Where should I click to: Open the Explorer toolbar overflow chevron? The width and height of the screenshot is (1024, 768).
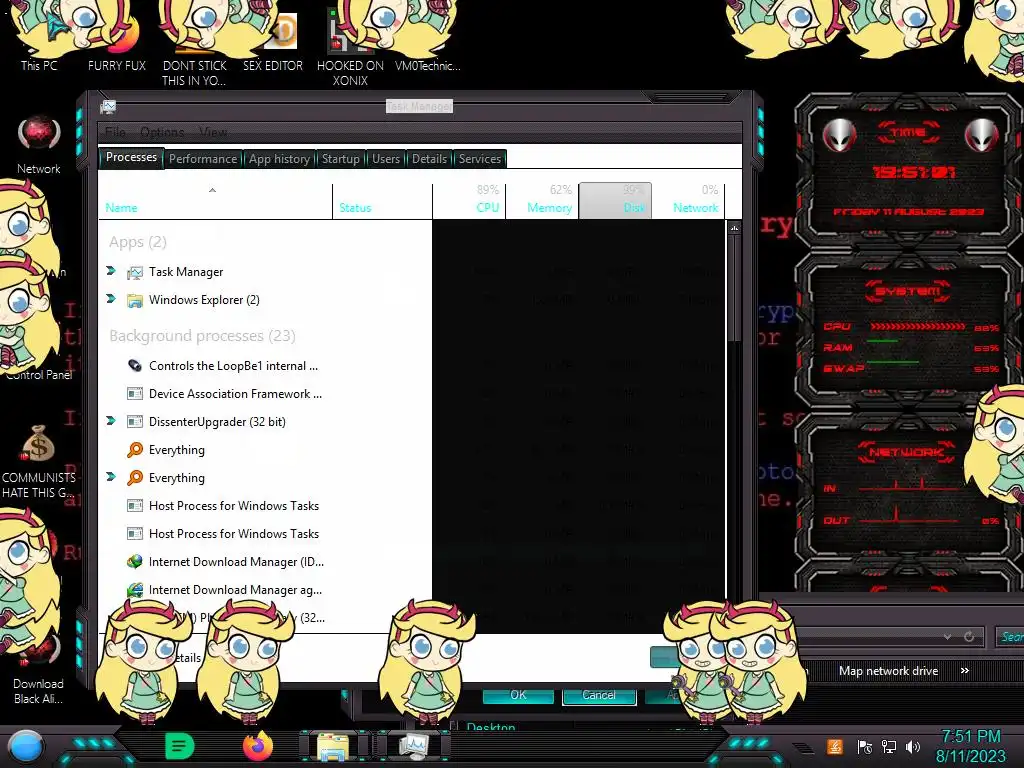(965, 671)
